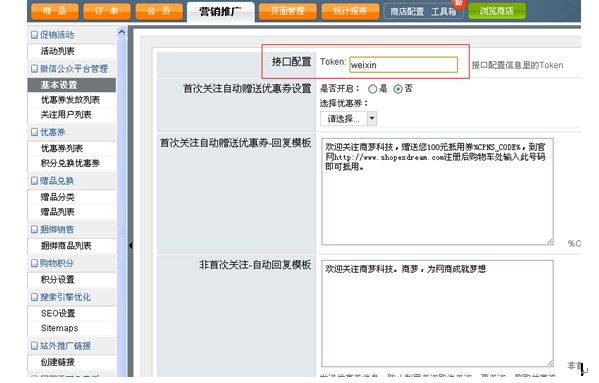Open the 订单 top navigation tab

[107, 11]
